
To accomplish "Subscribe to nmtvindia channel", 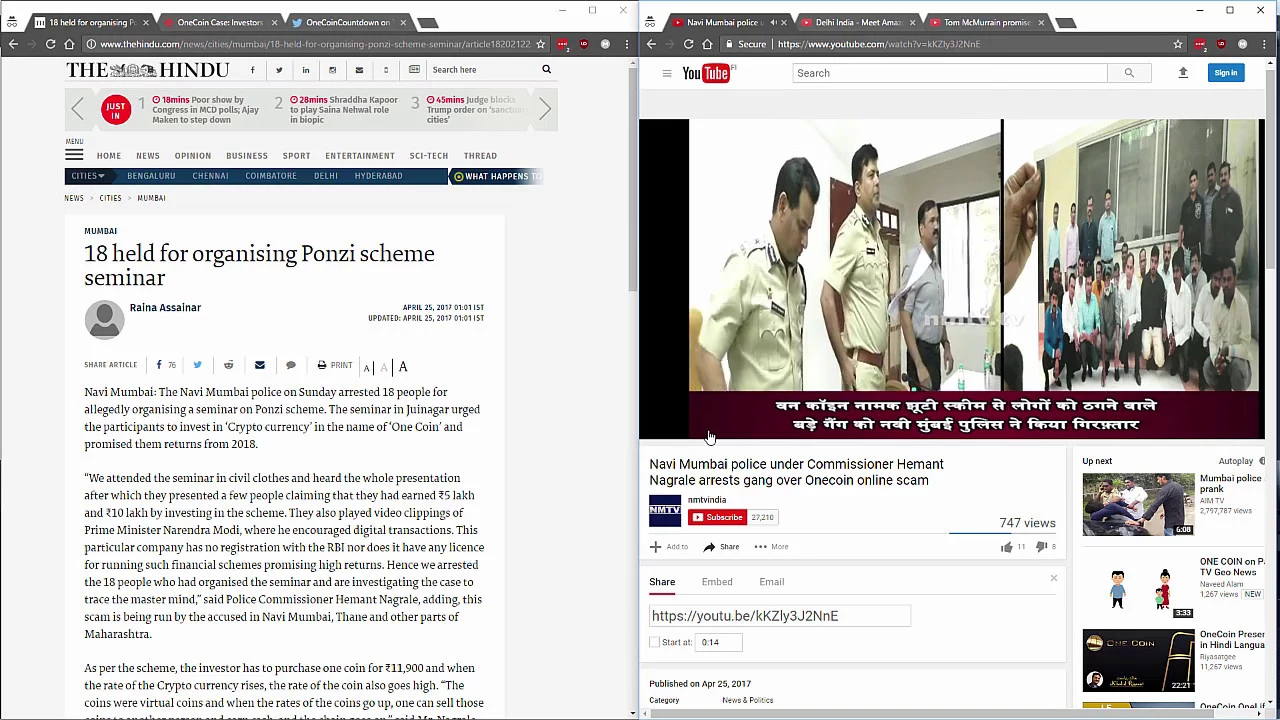I will coord(716,518).
